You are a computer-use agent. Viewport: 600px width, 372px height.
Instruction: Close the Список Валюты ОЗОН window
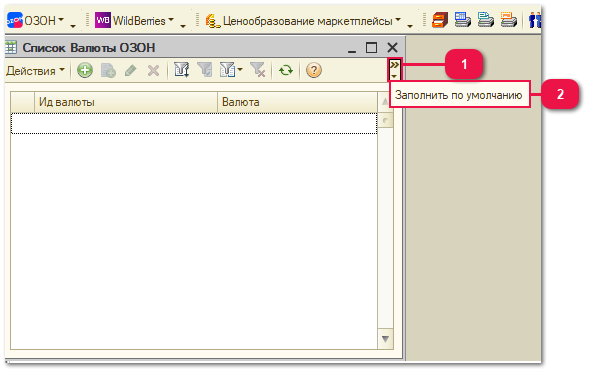click(x=393, y=47)
